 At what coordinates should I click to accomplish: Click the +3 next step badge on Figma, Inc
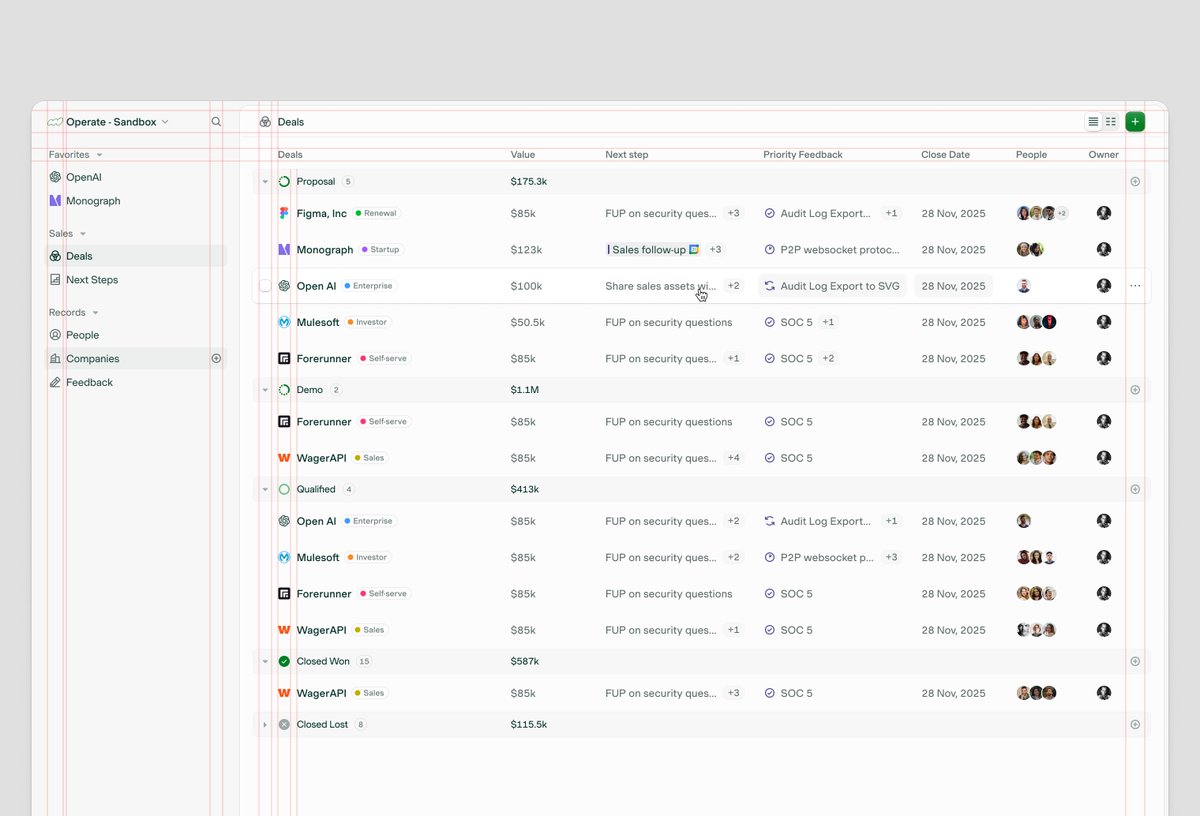(734, 214)
